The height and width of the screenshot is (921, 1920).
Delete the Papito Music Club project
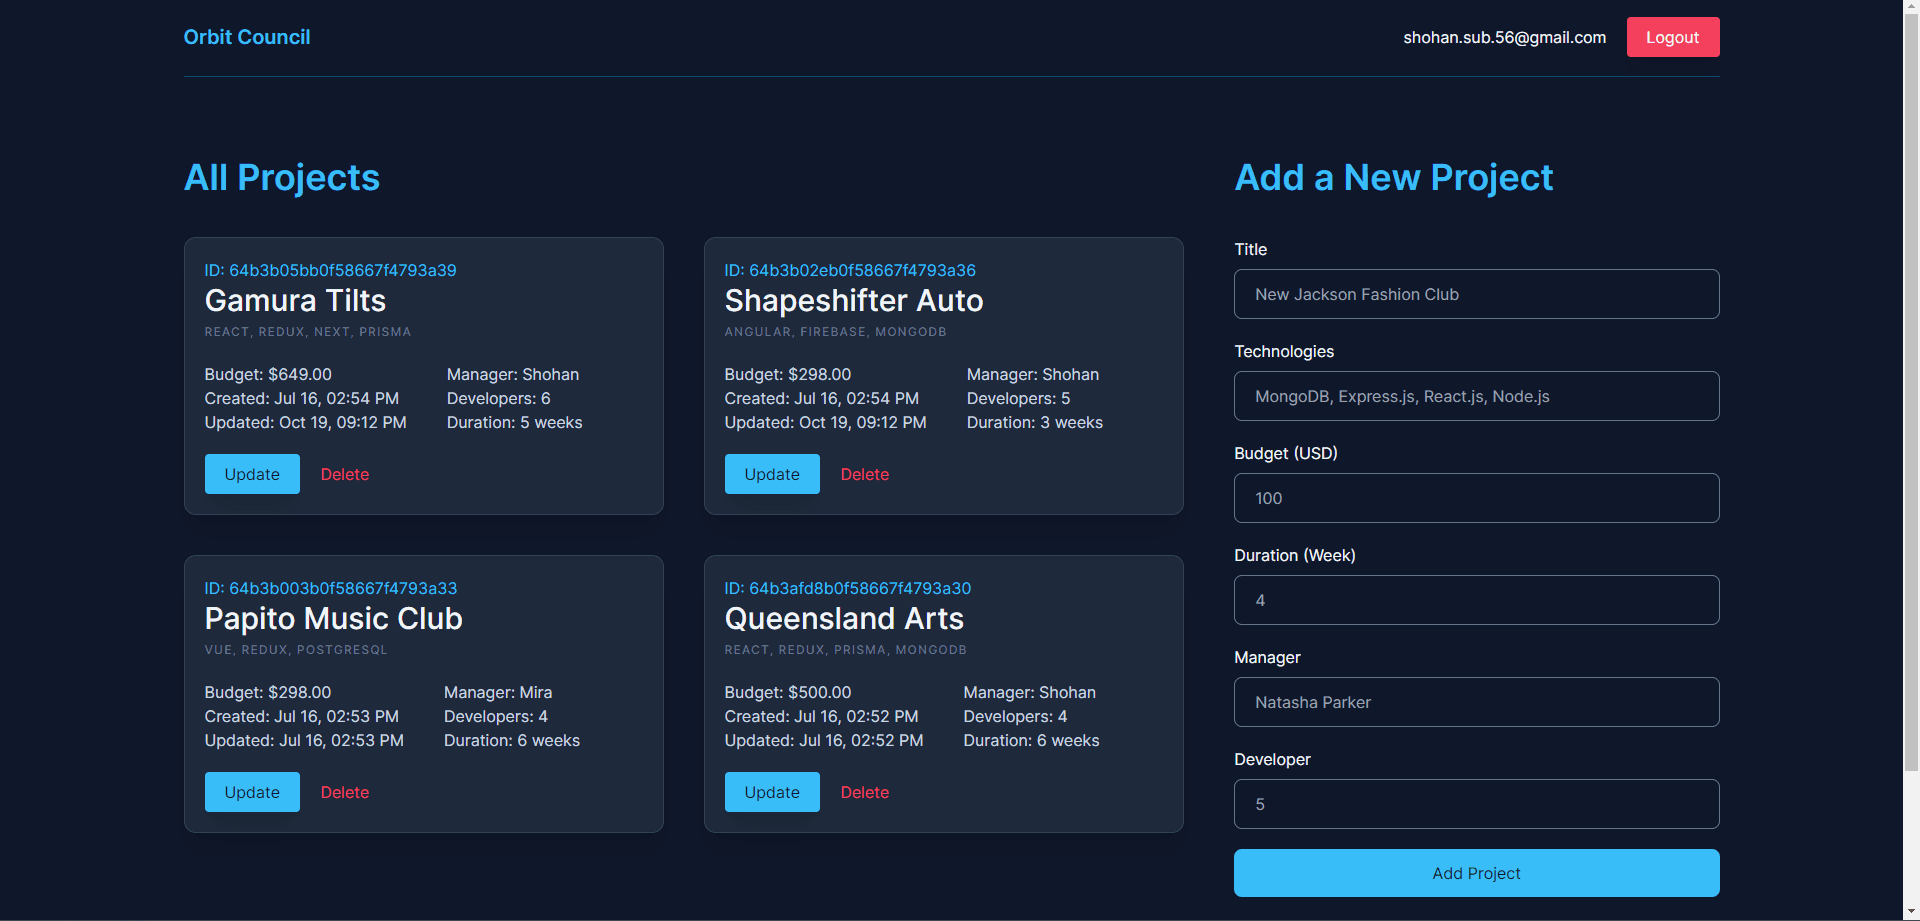point(345,792)
